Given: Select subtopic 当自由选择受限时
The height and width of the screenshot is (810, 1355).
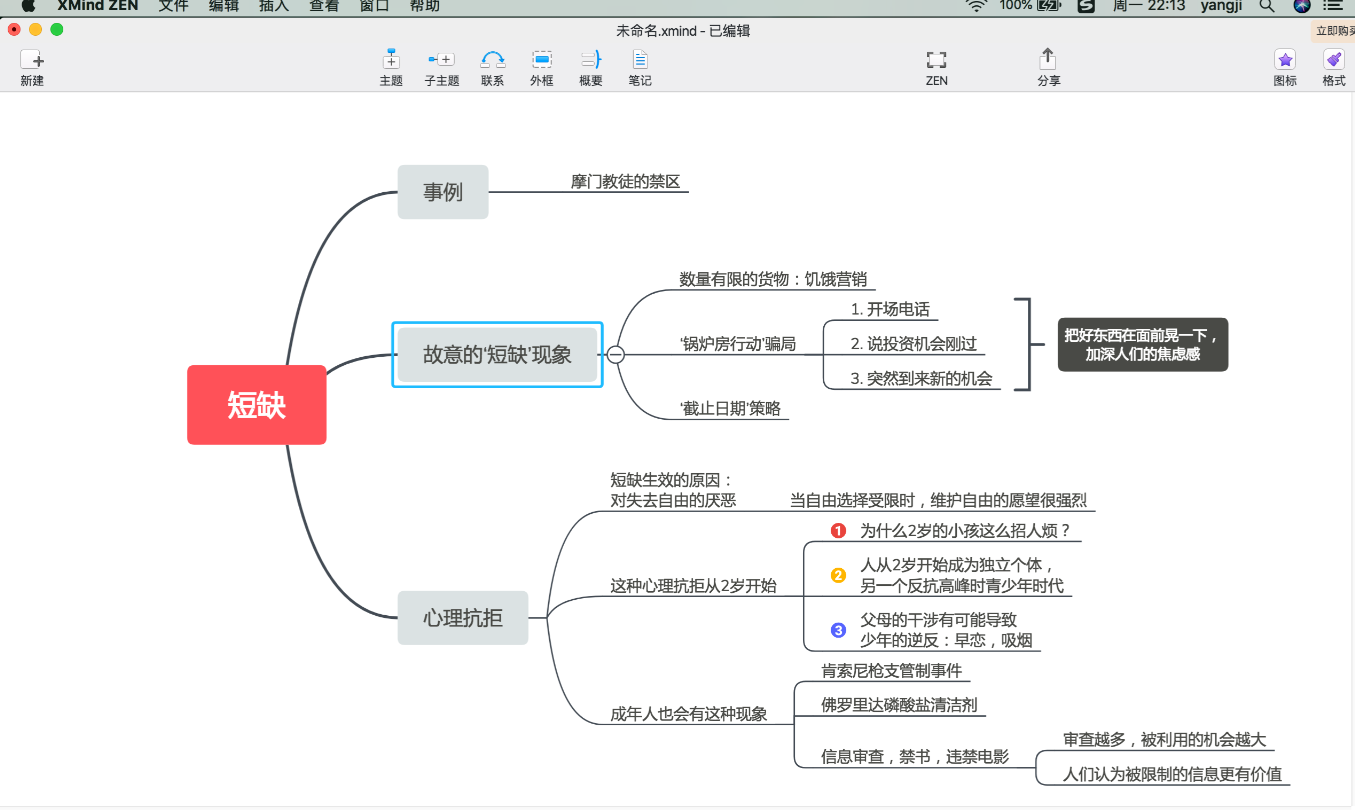Looking at the screenshot, I should point(938,500).
